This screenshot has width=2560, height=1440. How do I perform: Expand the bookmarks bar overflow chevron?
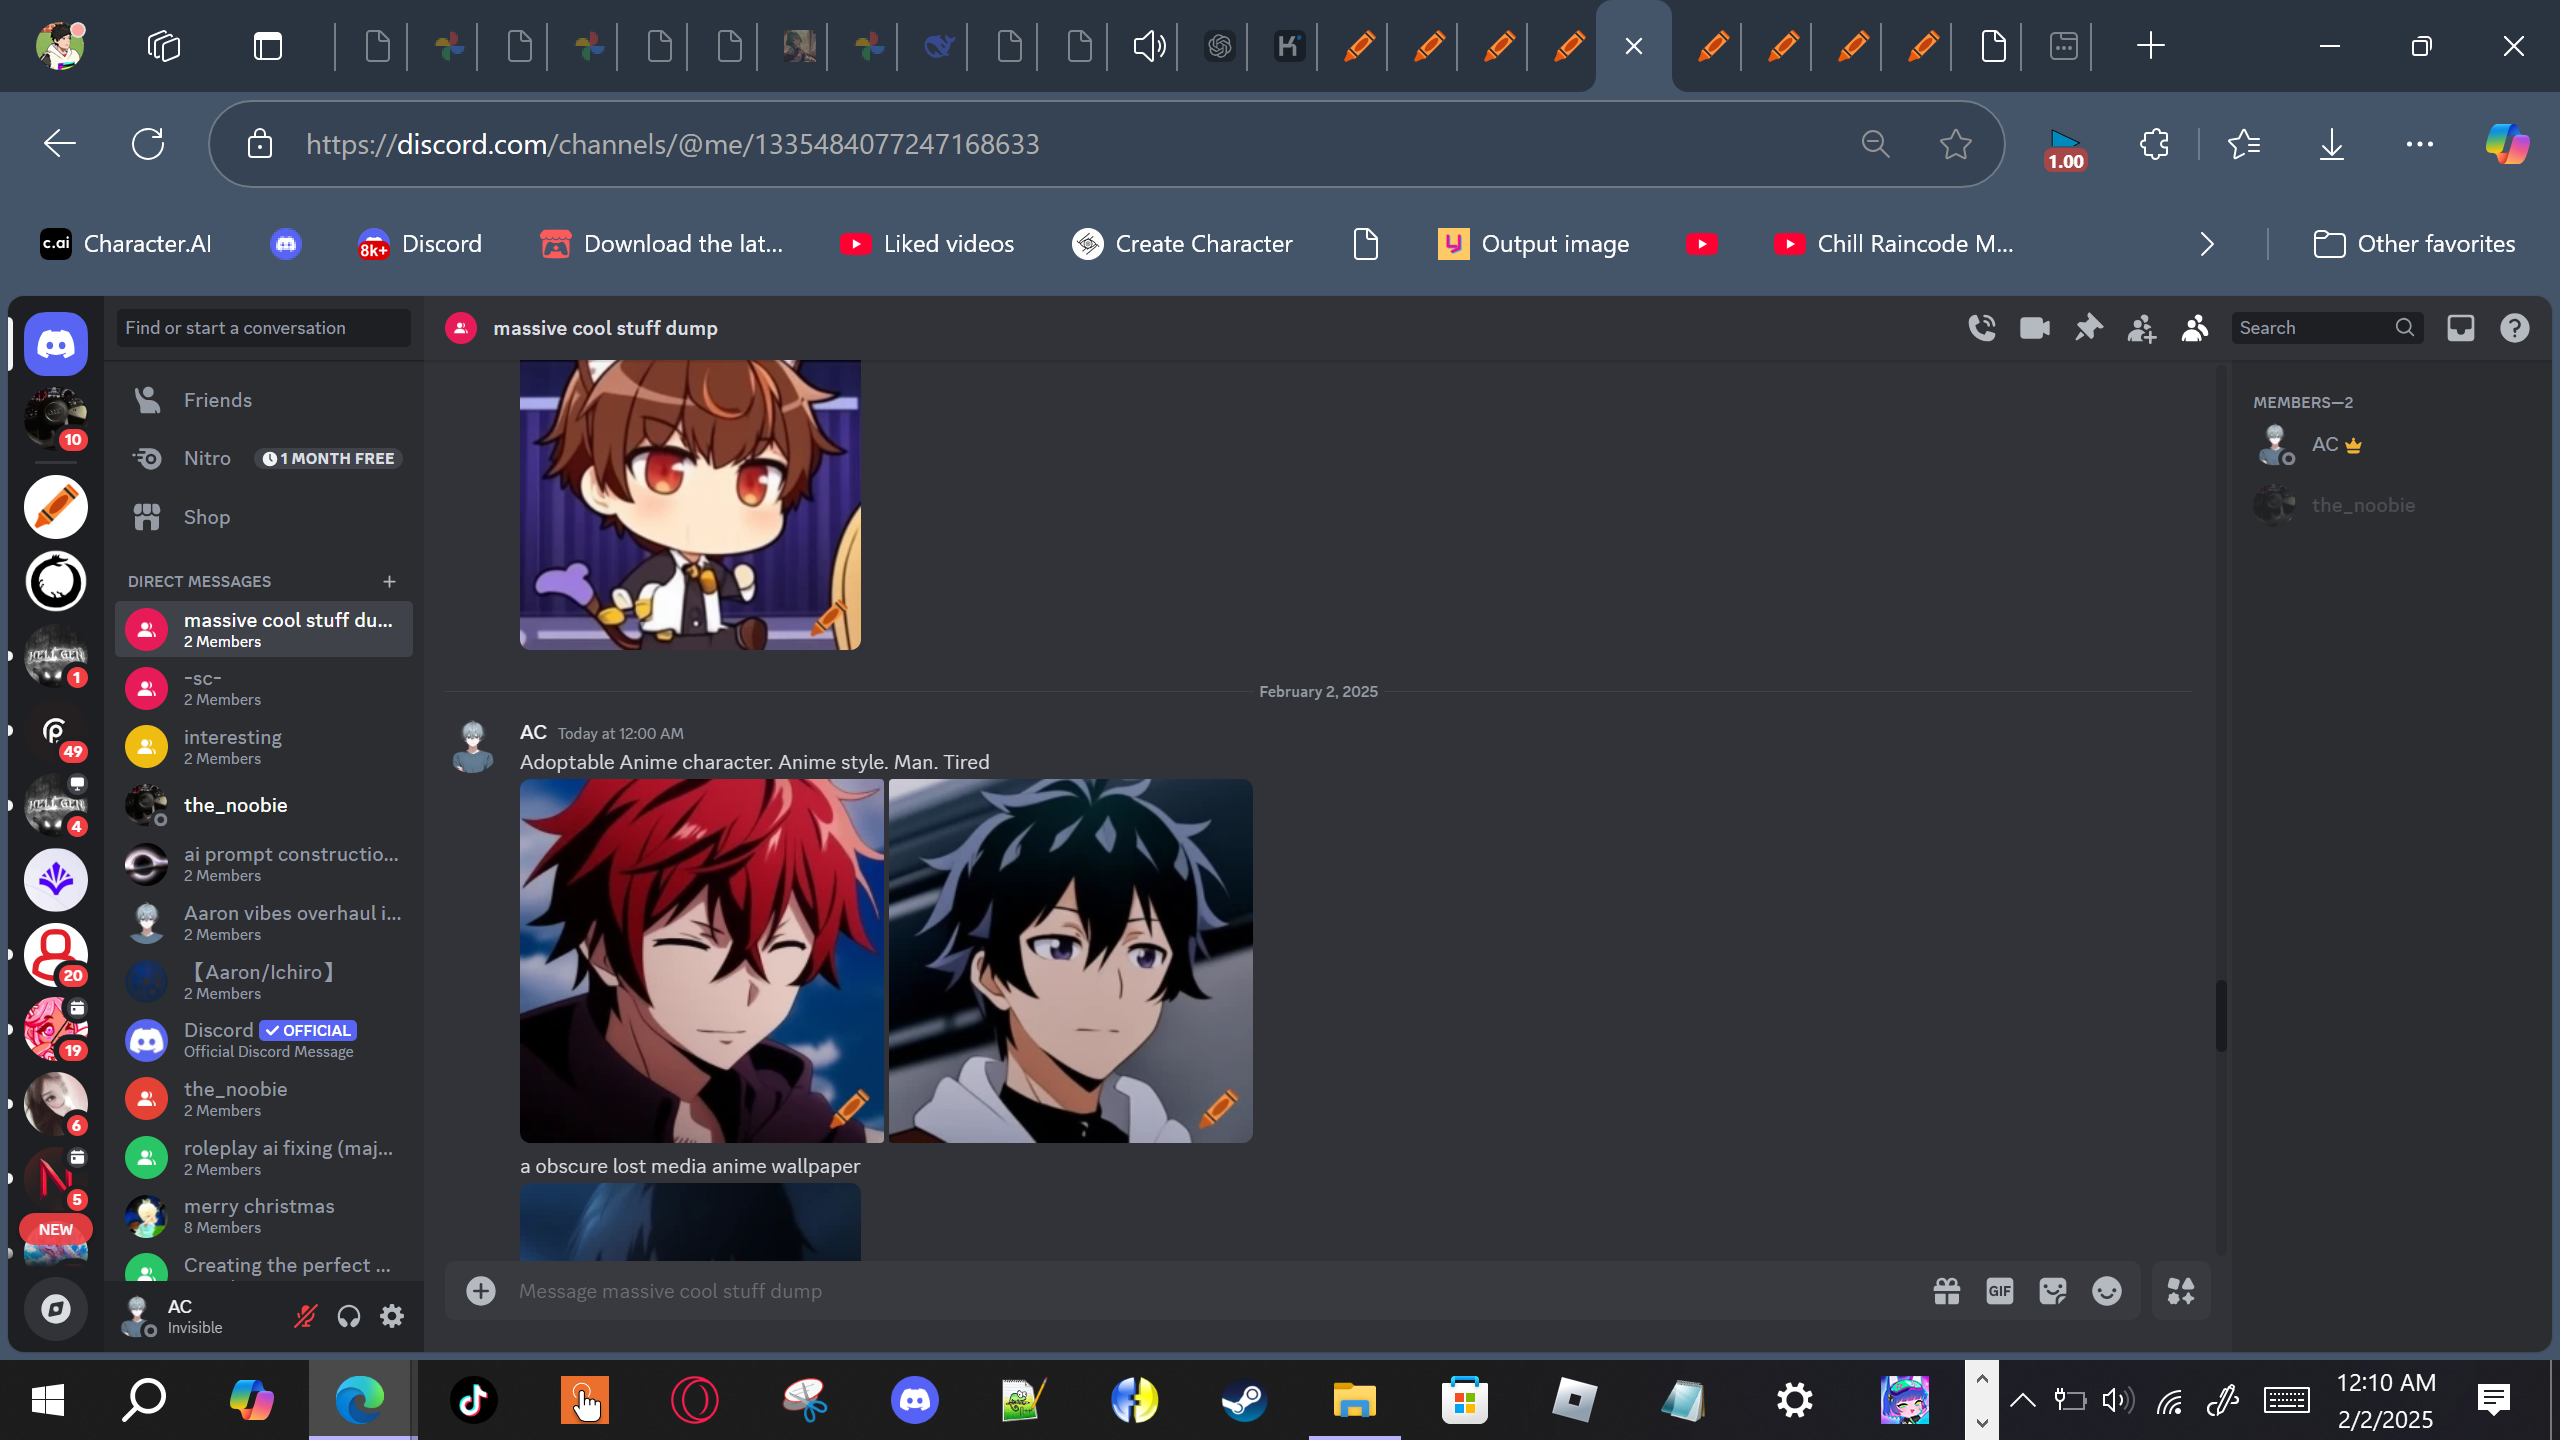2207,244
